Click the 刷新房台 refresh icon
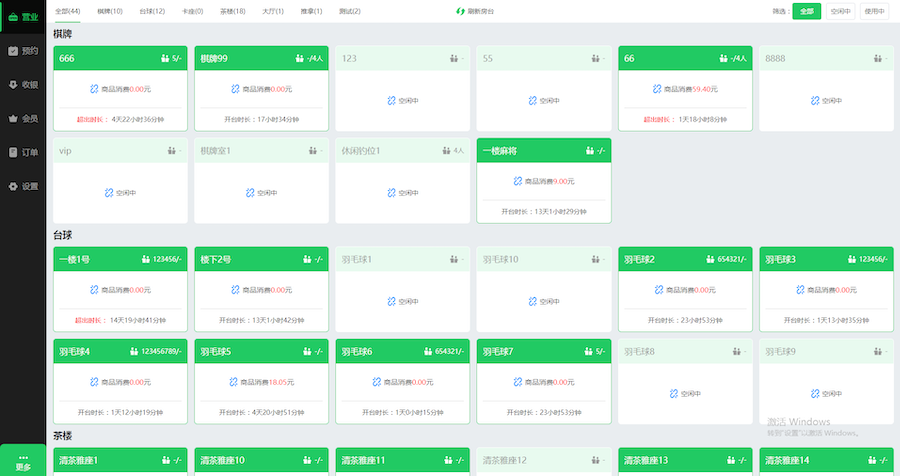This screenshot has height=476, width=900. click(459, 11)
